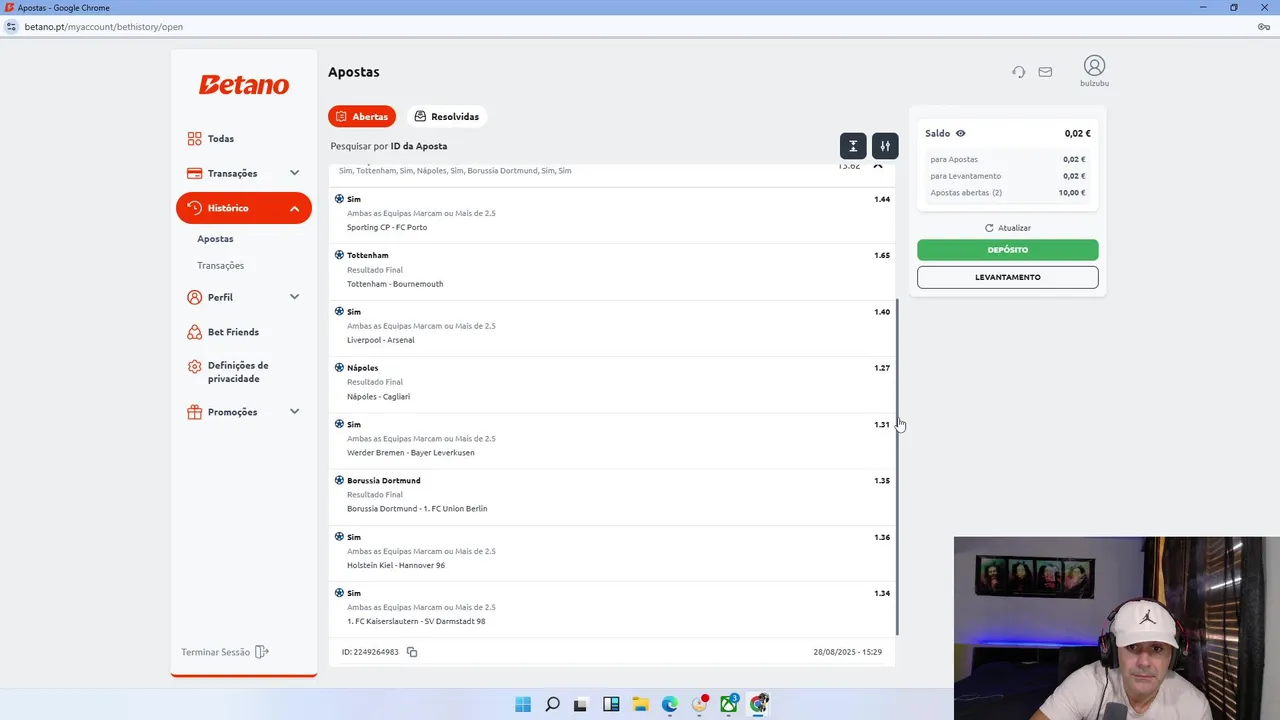1280x720 pixels.
Task: Click 1. FC Kaiserslautern - SV Darmstadt 98
Action: [x=416, y=622]
